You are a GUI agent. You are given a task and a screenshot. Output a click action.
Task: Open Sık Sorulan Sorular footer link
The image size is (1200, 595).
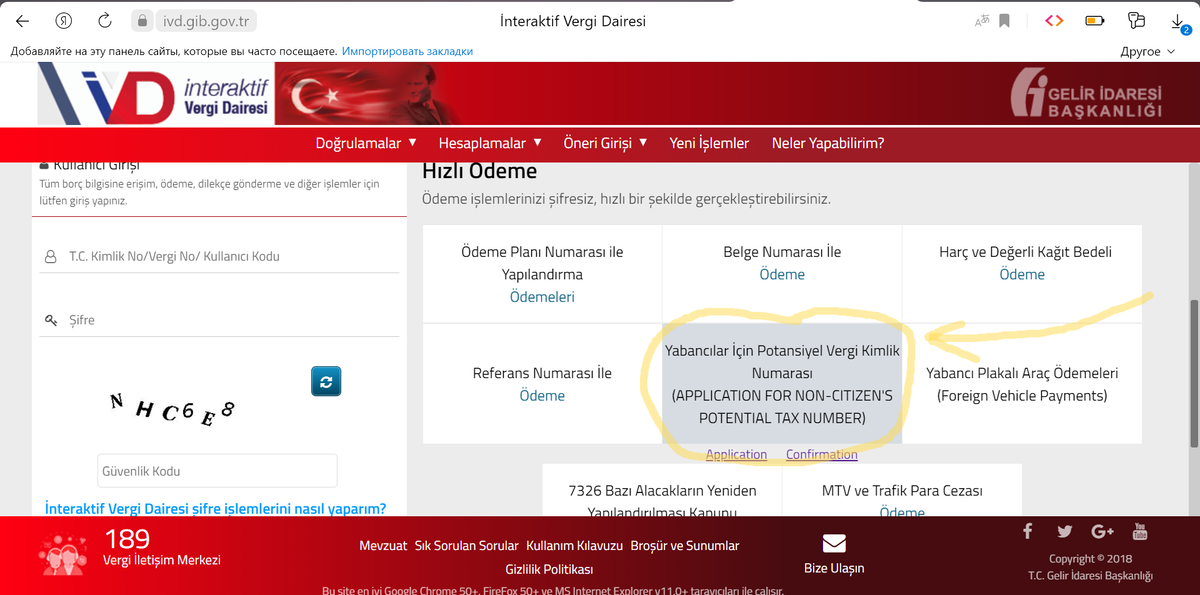467,546
